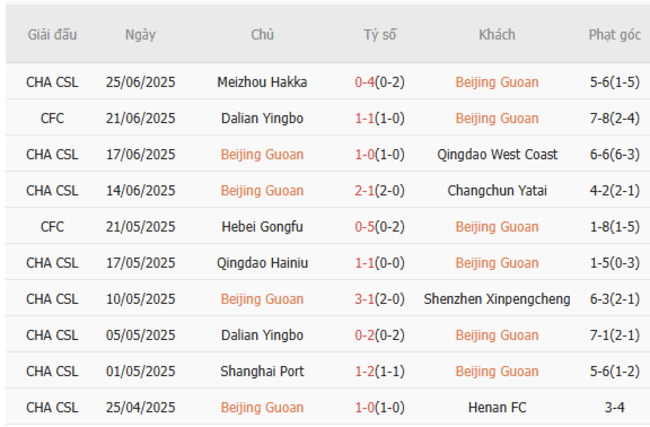
Task: Open Beijing Guoan link in 25/06/2025 row
Action: pos(496,83)
